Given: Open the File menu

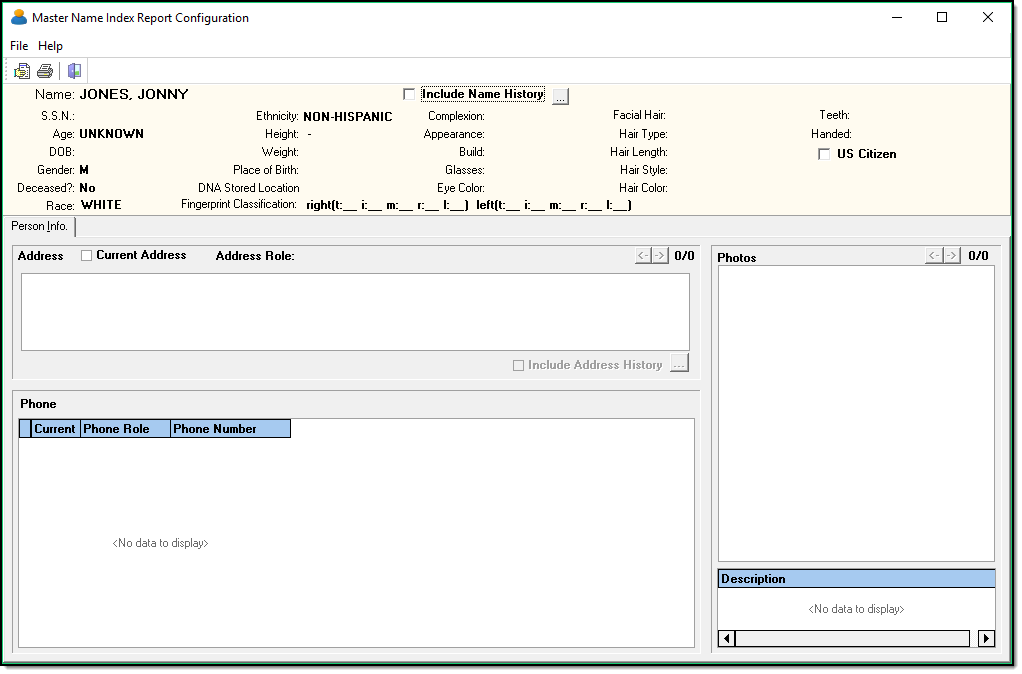Looking at the screenshot, I should coord(19,46).
